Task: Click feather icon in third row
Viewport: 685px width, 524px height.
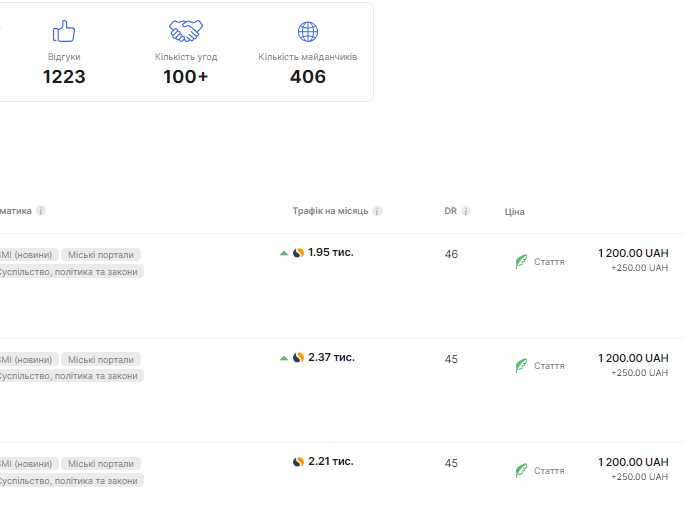Action: click(521, 470)
